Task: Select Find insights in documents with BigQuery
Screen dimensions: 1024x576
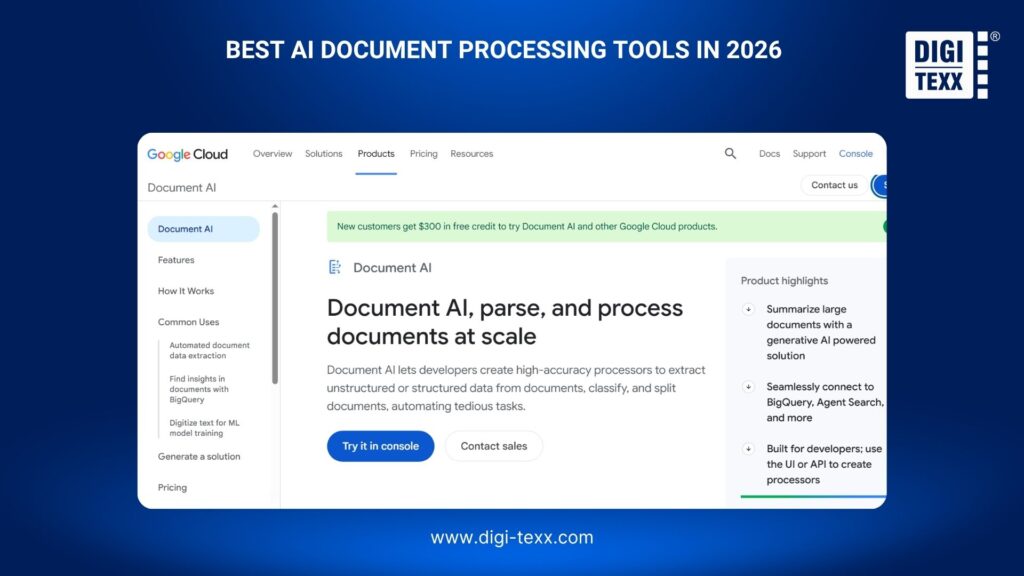Action: (199, 389)
